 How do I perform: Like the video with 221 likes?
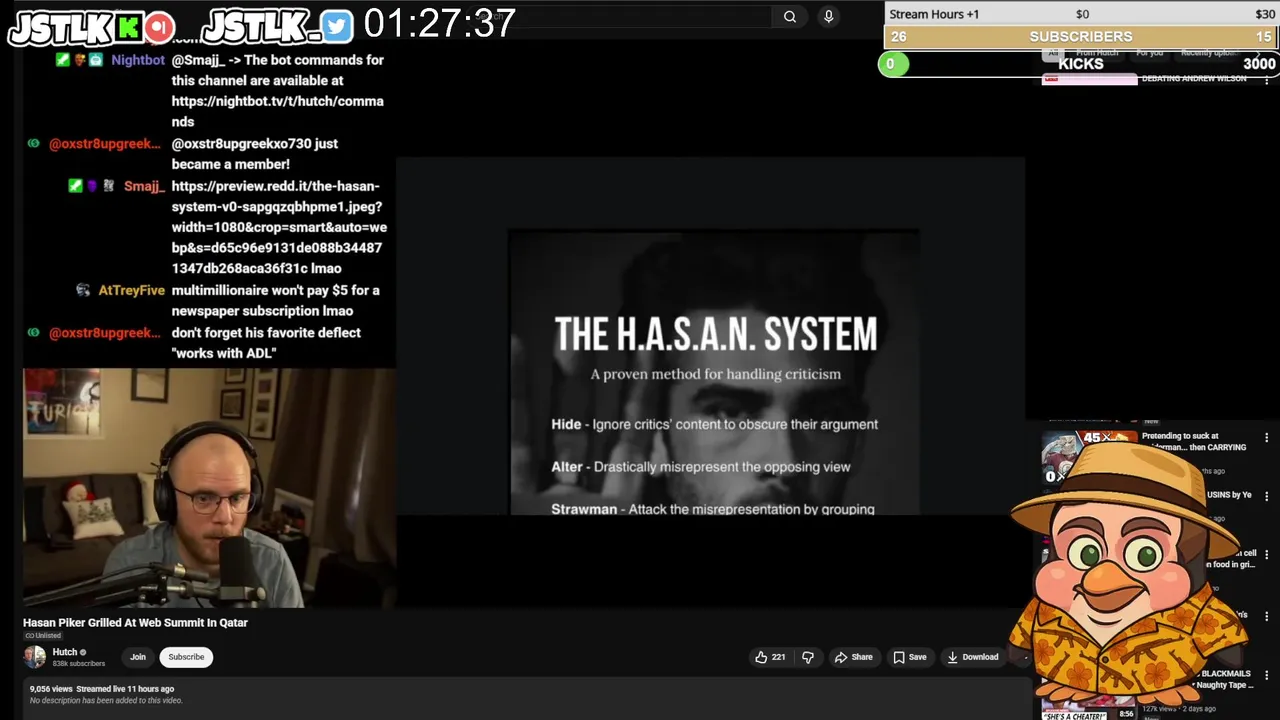click(x=770, y=657)
